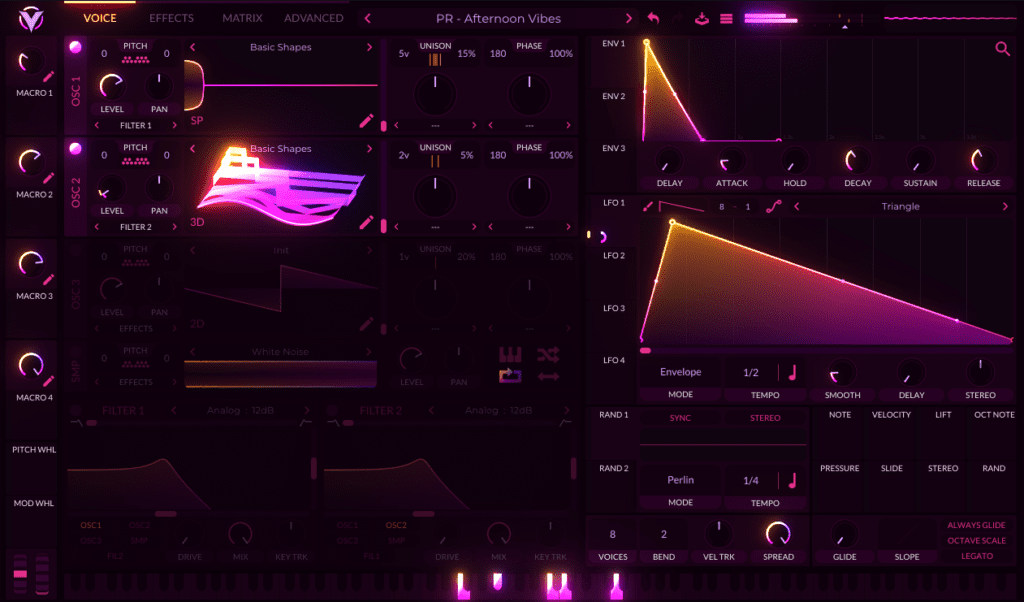Save preset with the export icon
The width and height of the screenshot is (1024, 602).
[702, 18]
